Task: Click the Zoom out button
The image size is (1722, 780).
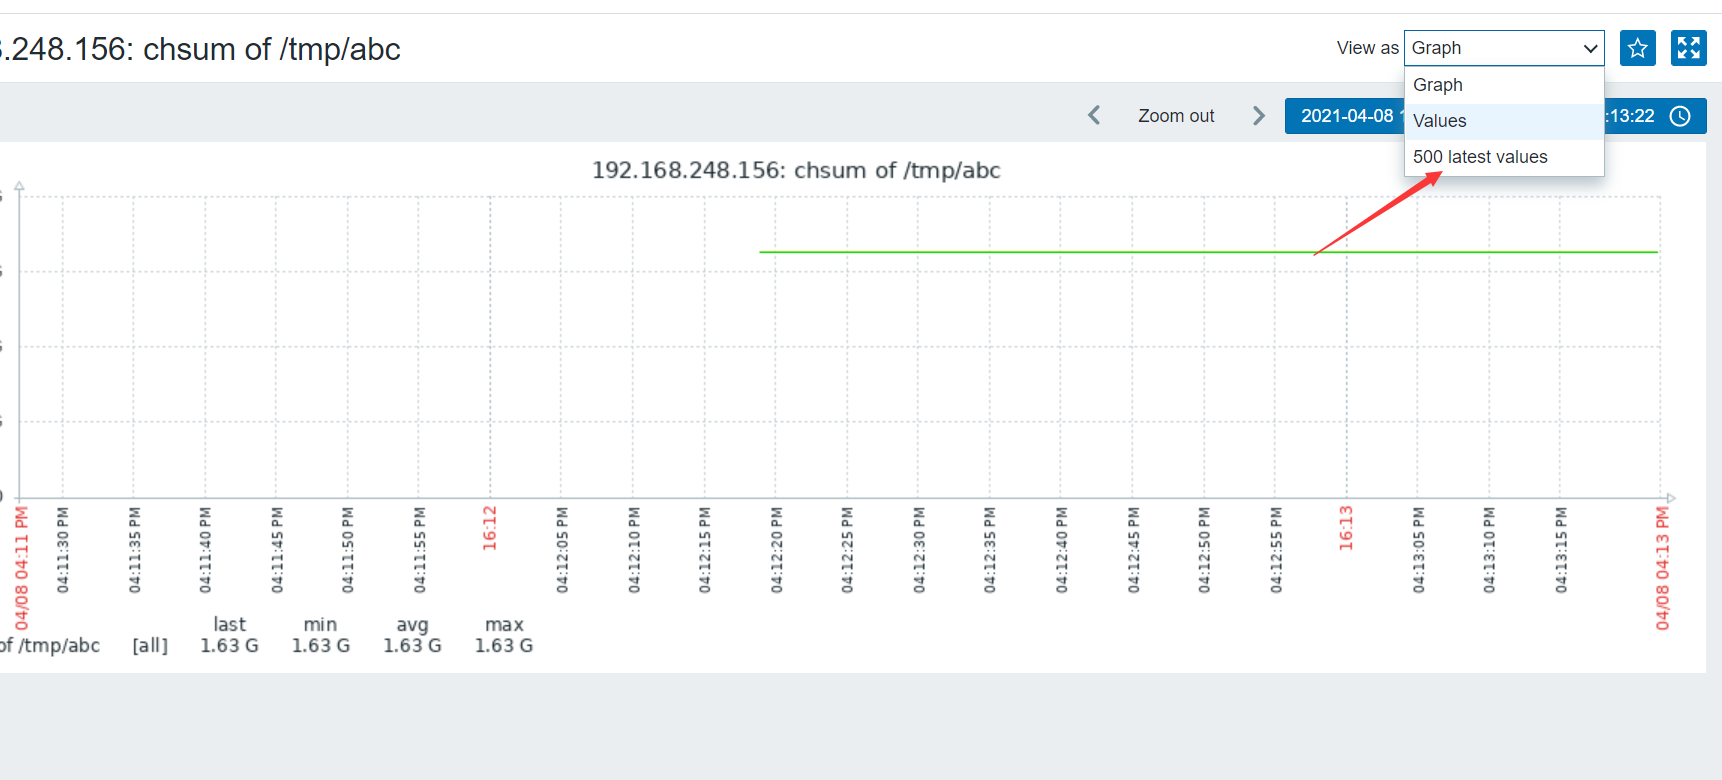Action: point(1176,116)
